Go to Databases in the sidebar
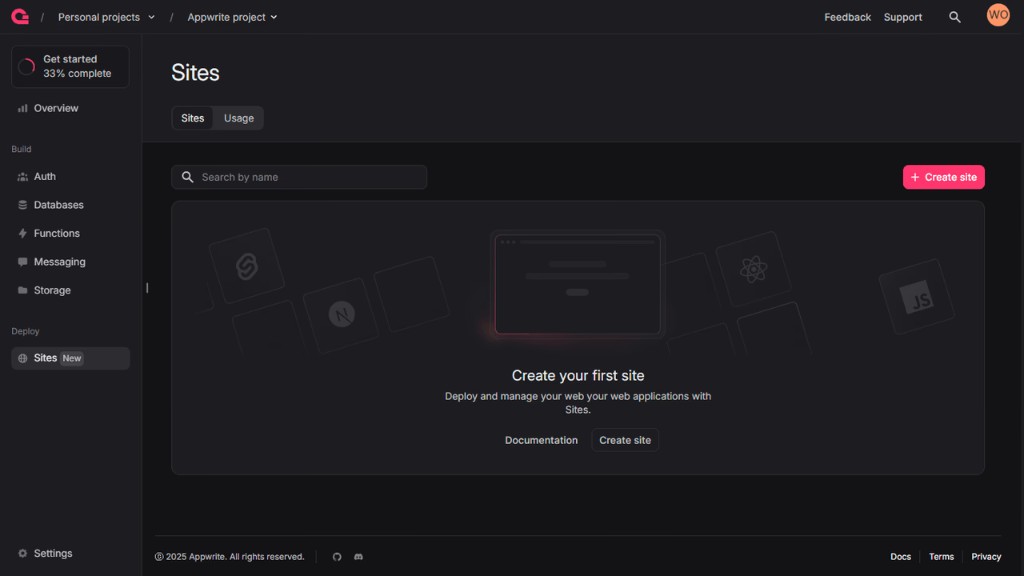 (x=71, y=205)
